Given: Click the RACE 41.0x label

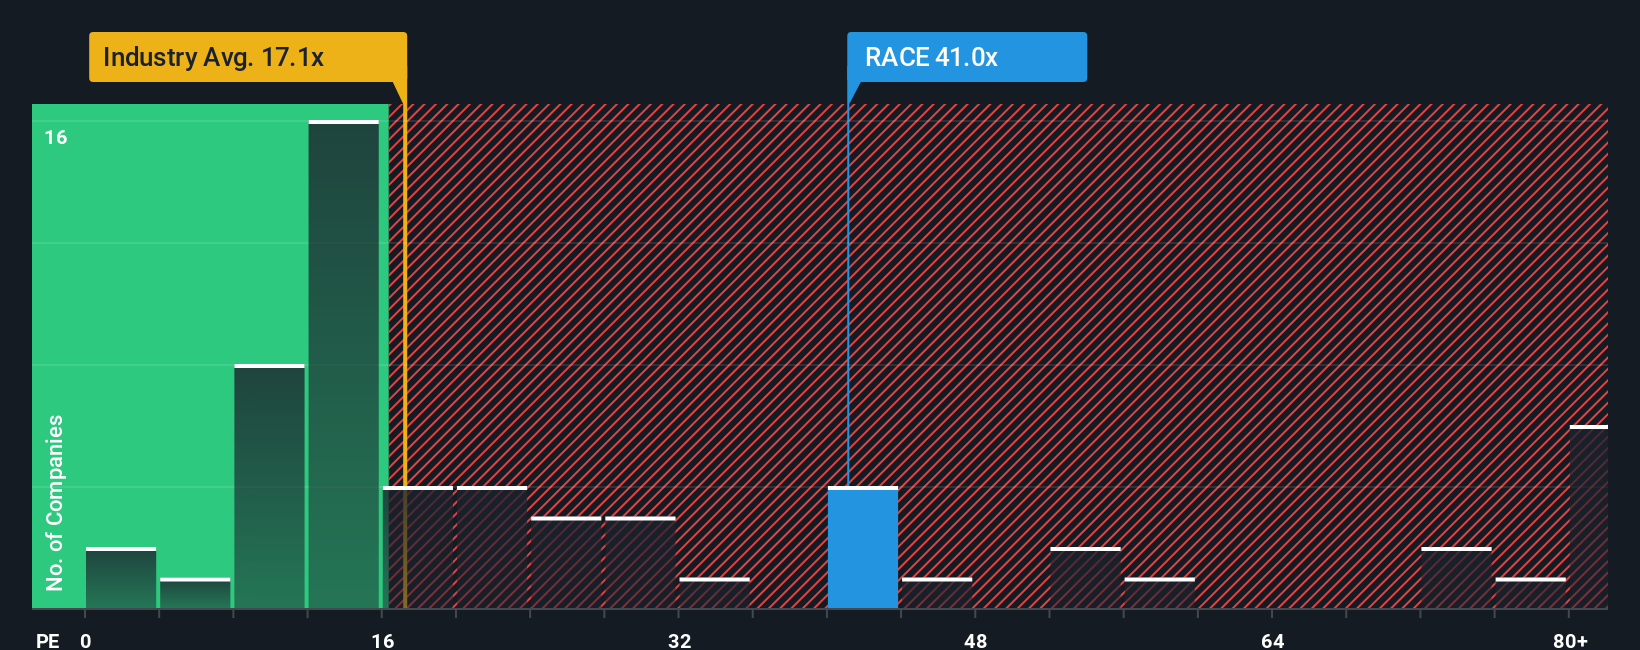Looking at the screenshot, I should tap(966, 57).
